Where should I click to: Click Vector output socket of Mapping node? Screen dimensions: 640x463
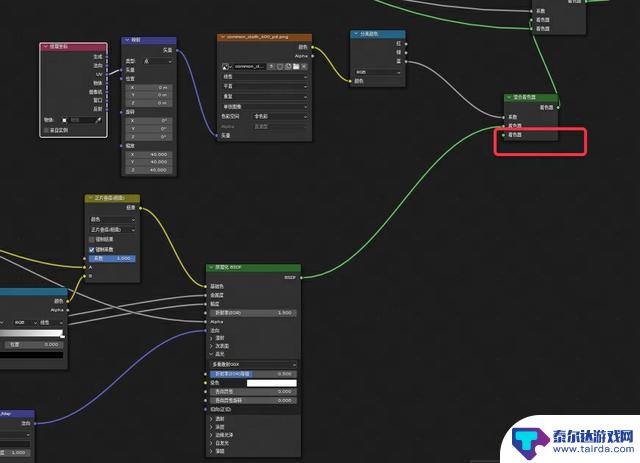pyautogui.click(x=177, y=50)
